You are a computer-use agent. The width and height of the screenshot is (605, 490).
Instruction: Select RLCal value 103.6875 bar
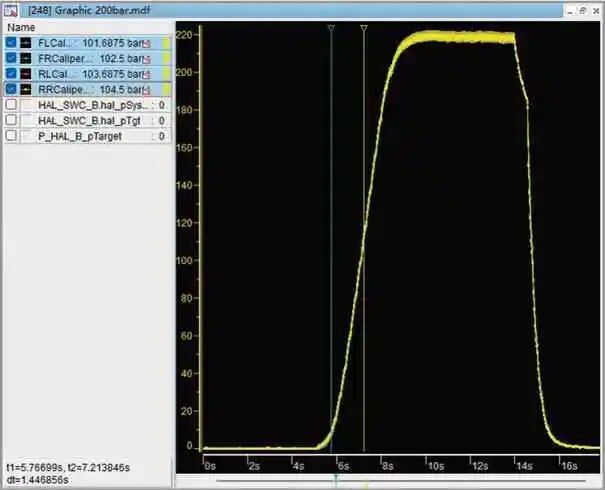[112, 74]
